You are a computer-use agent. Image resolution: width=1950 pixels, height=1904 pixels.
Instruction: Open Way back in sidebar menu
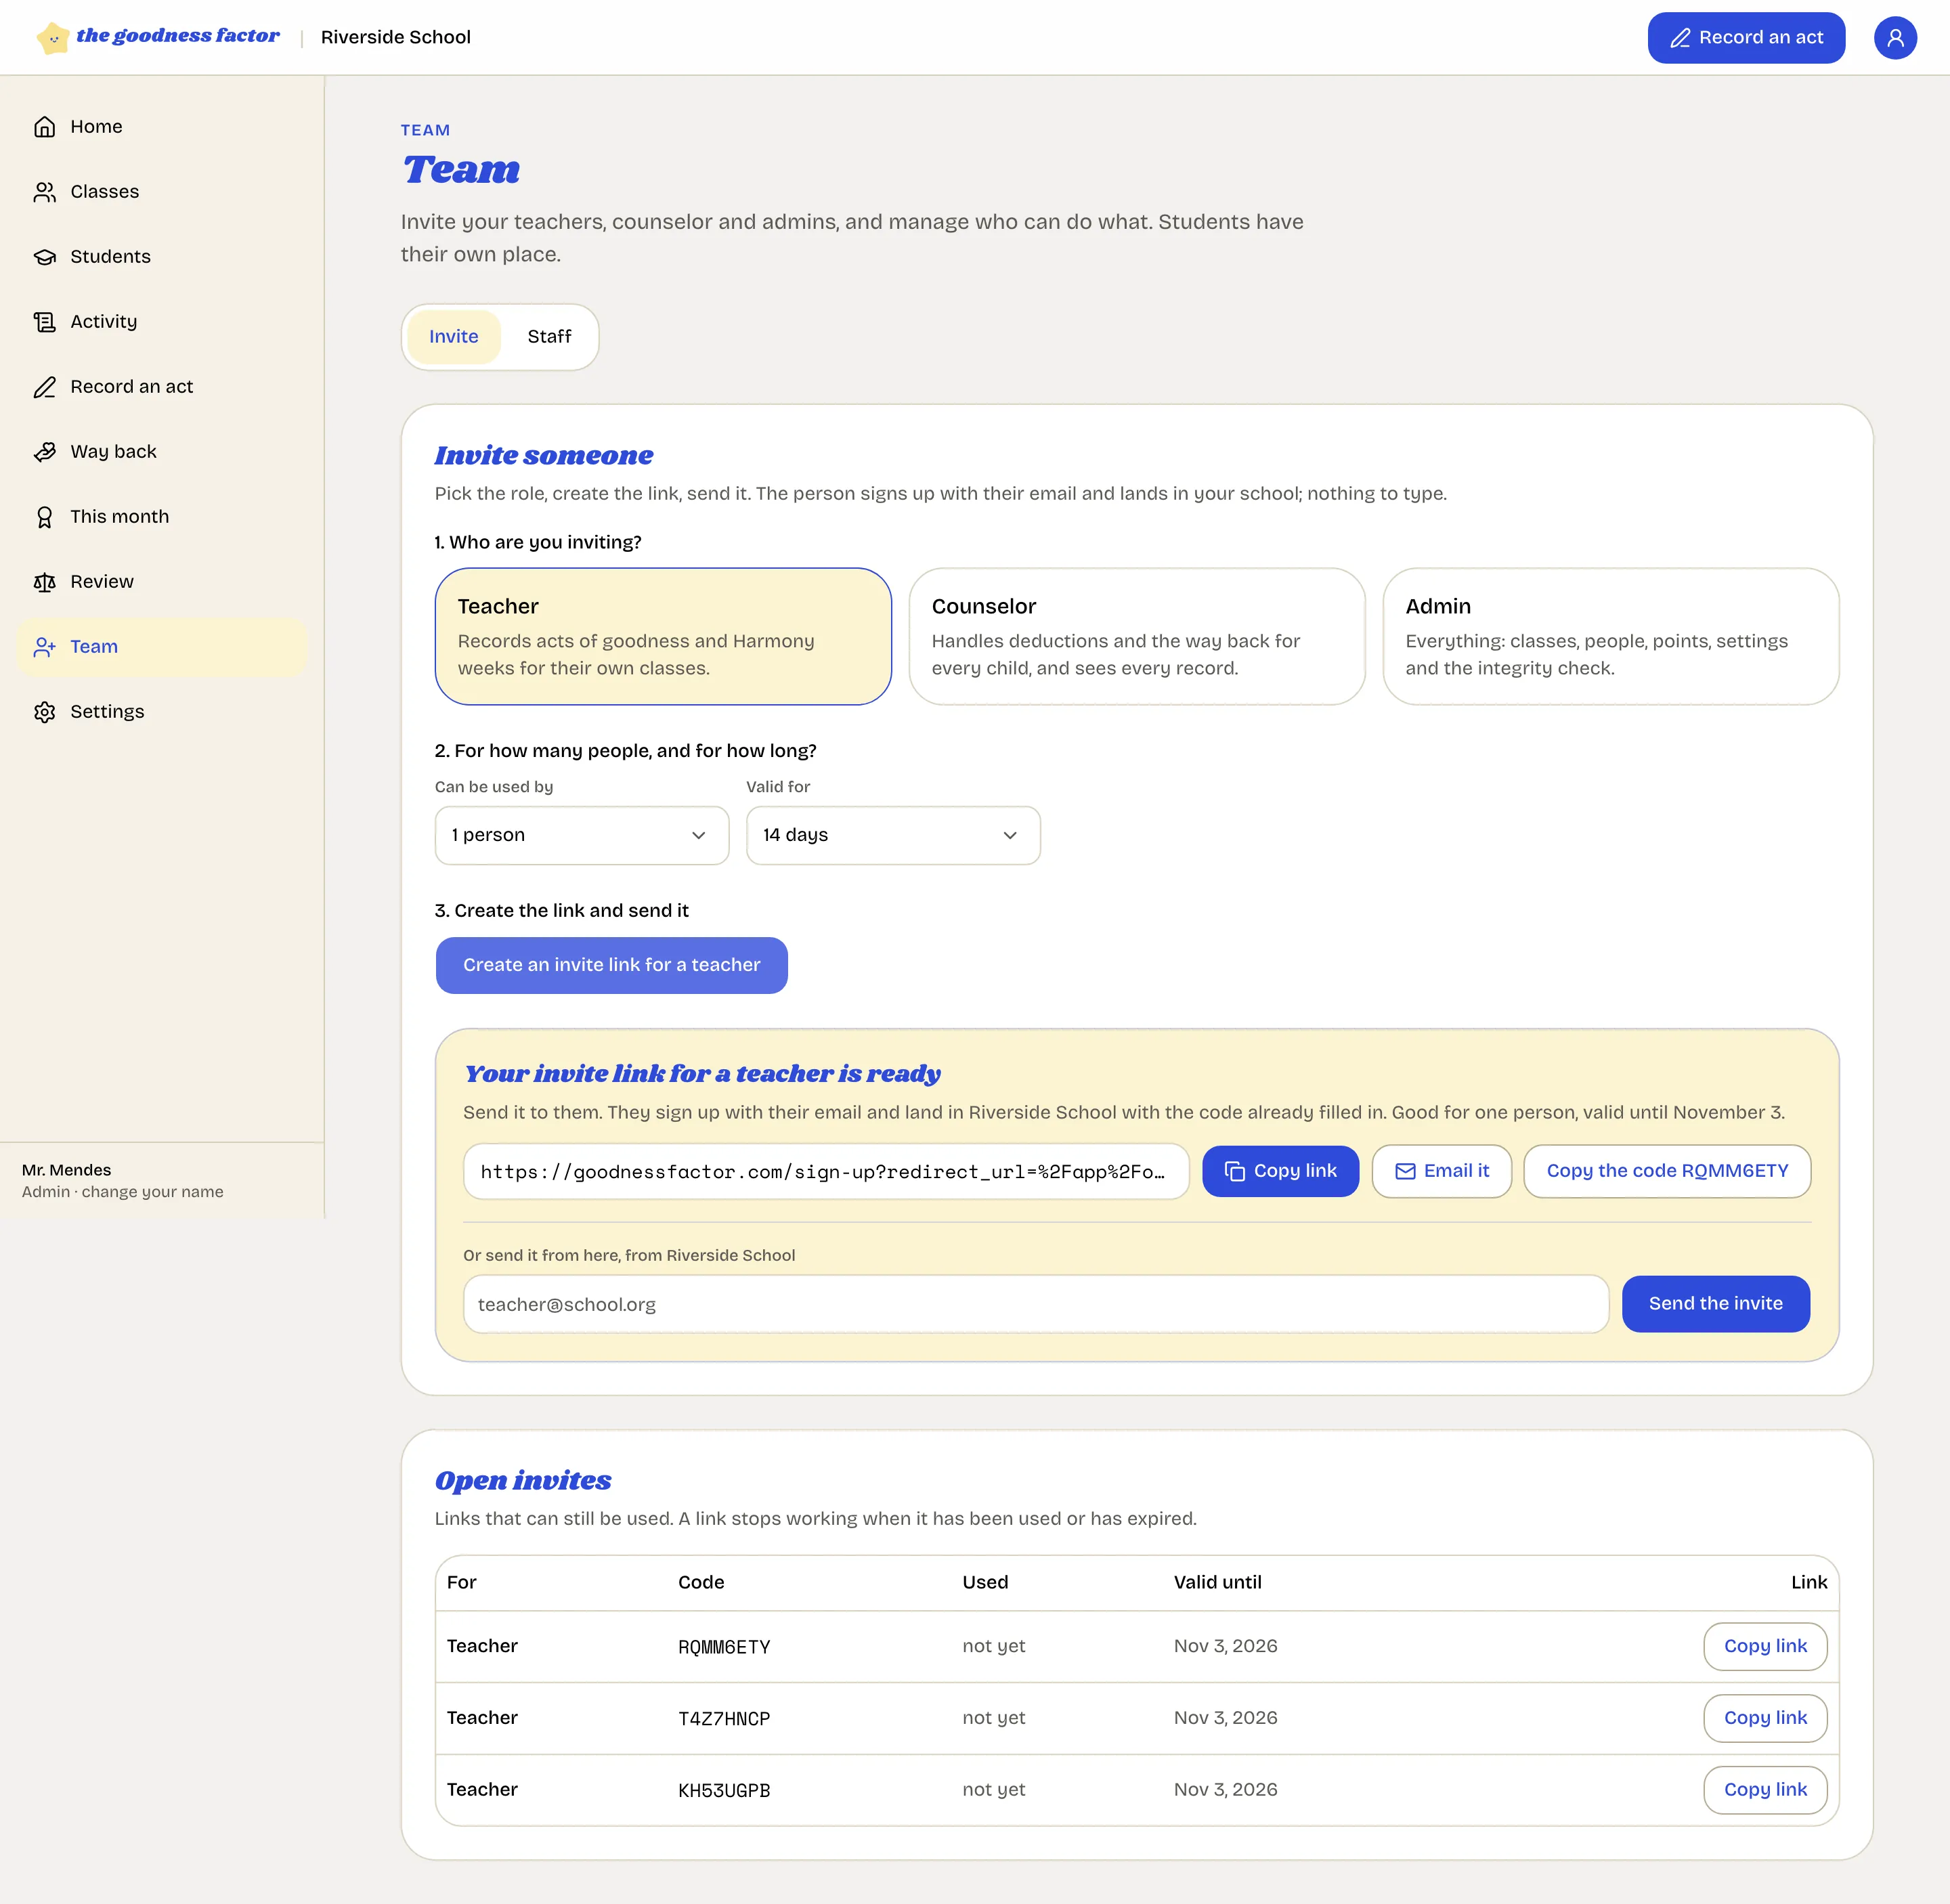162,452
